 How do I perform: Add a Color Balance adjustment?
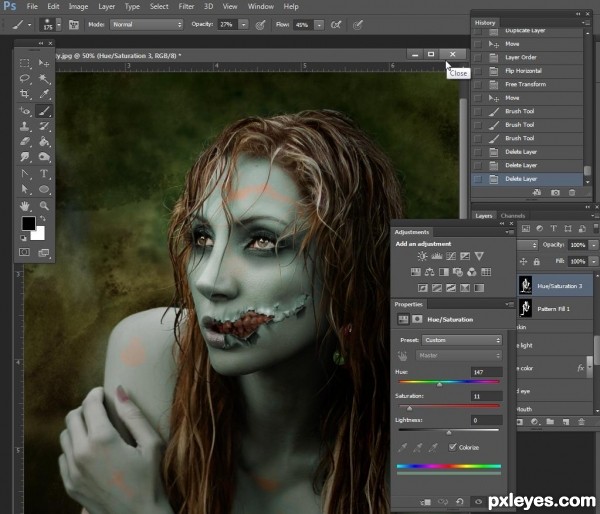click(x=430, y=272)
